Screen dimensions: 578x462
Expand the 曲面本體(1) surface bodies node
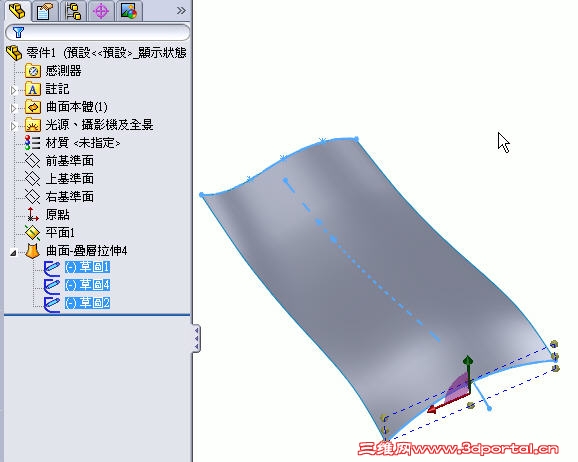[x=14, y=108]
